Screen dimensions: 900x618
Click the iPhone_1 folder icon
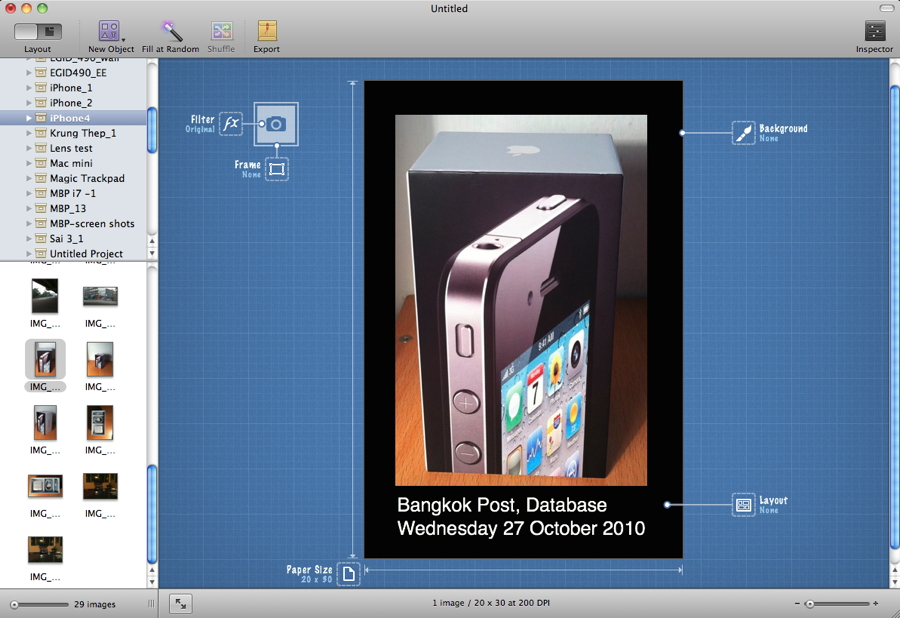41,88
